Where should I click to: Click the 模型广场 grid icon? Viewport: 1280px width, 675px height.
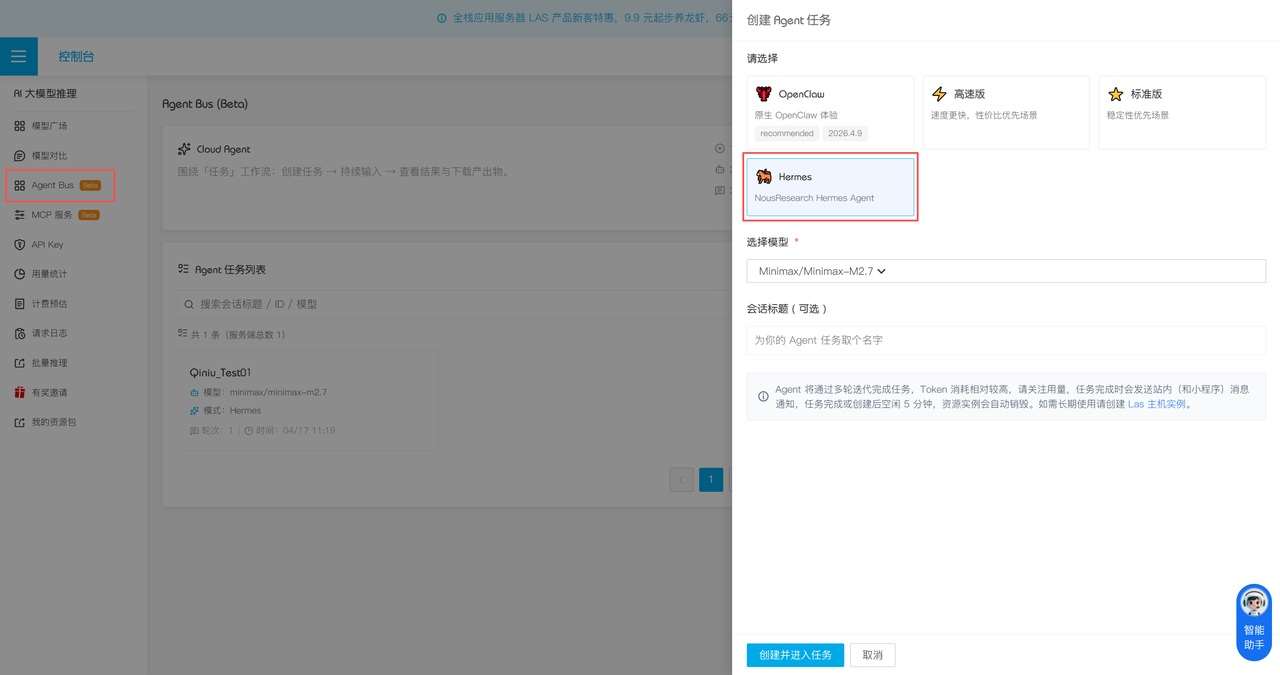(20, 126)
